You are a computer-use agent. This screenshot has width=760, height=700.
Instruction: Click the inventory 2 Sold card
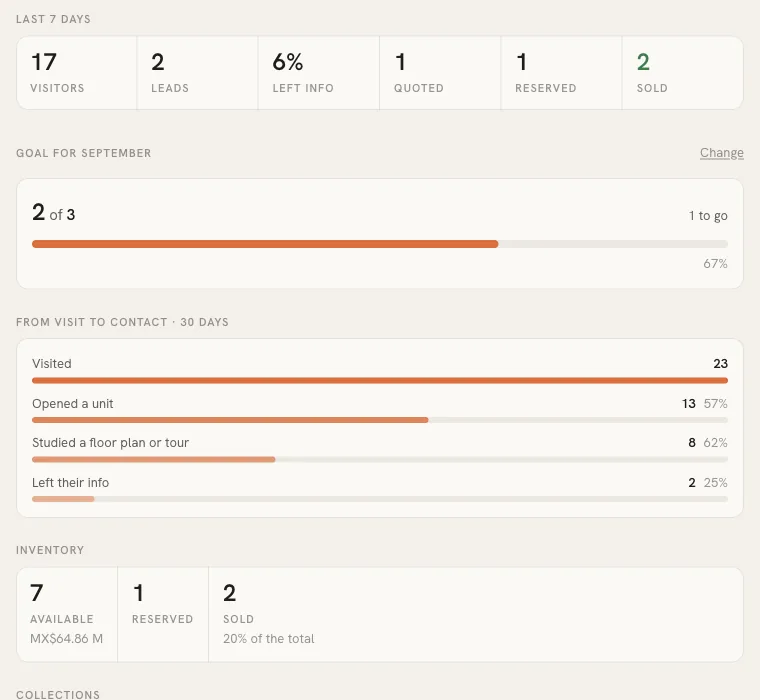click(476, 614)
